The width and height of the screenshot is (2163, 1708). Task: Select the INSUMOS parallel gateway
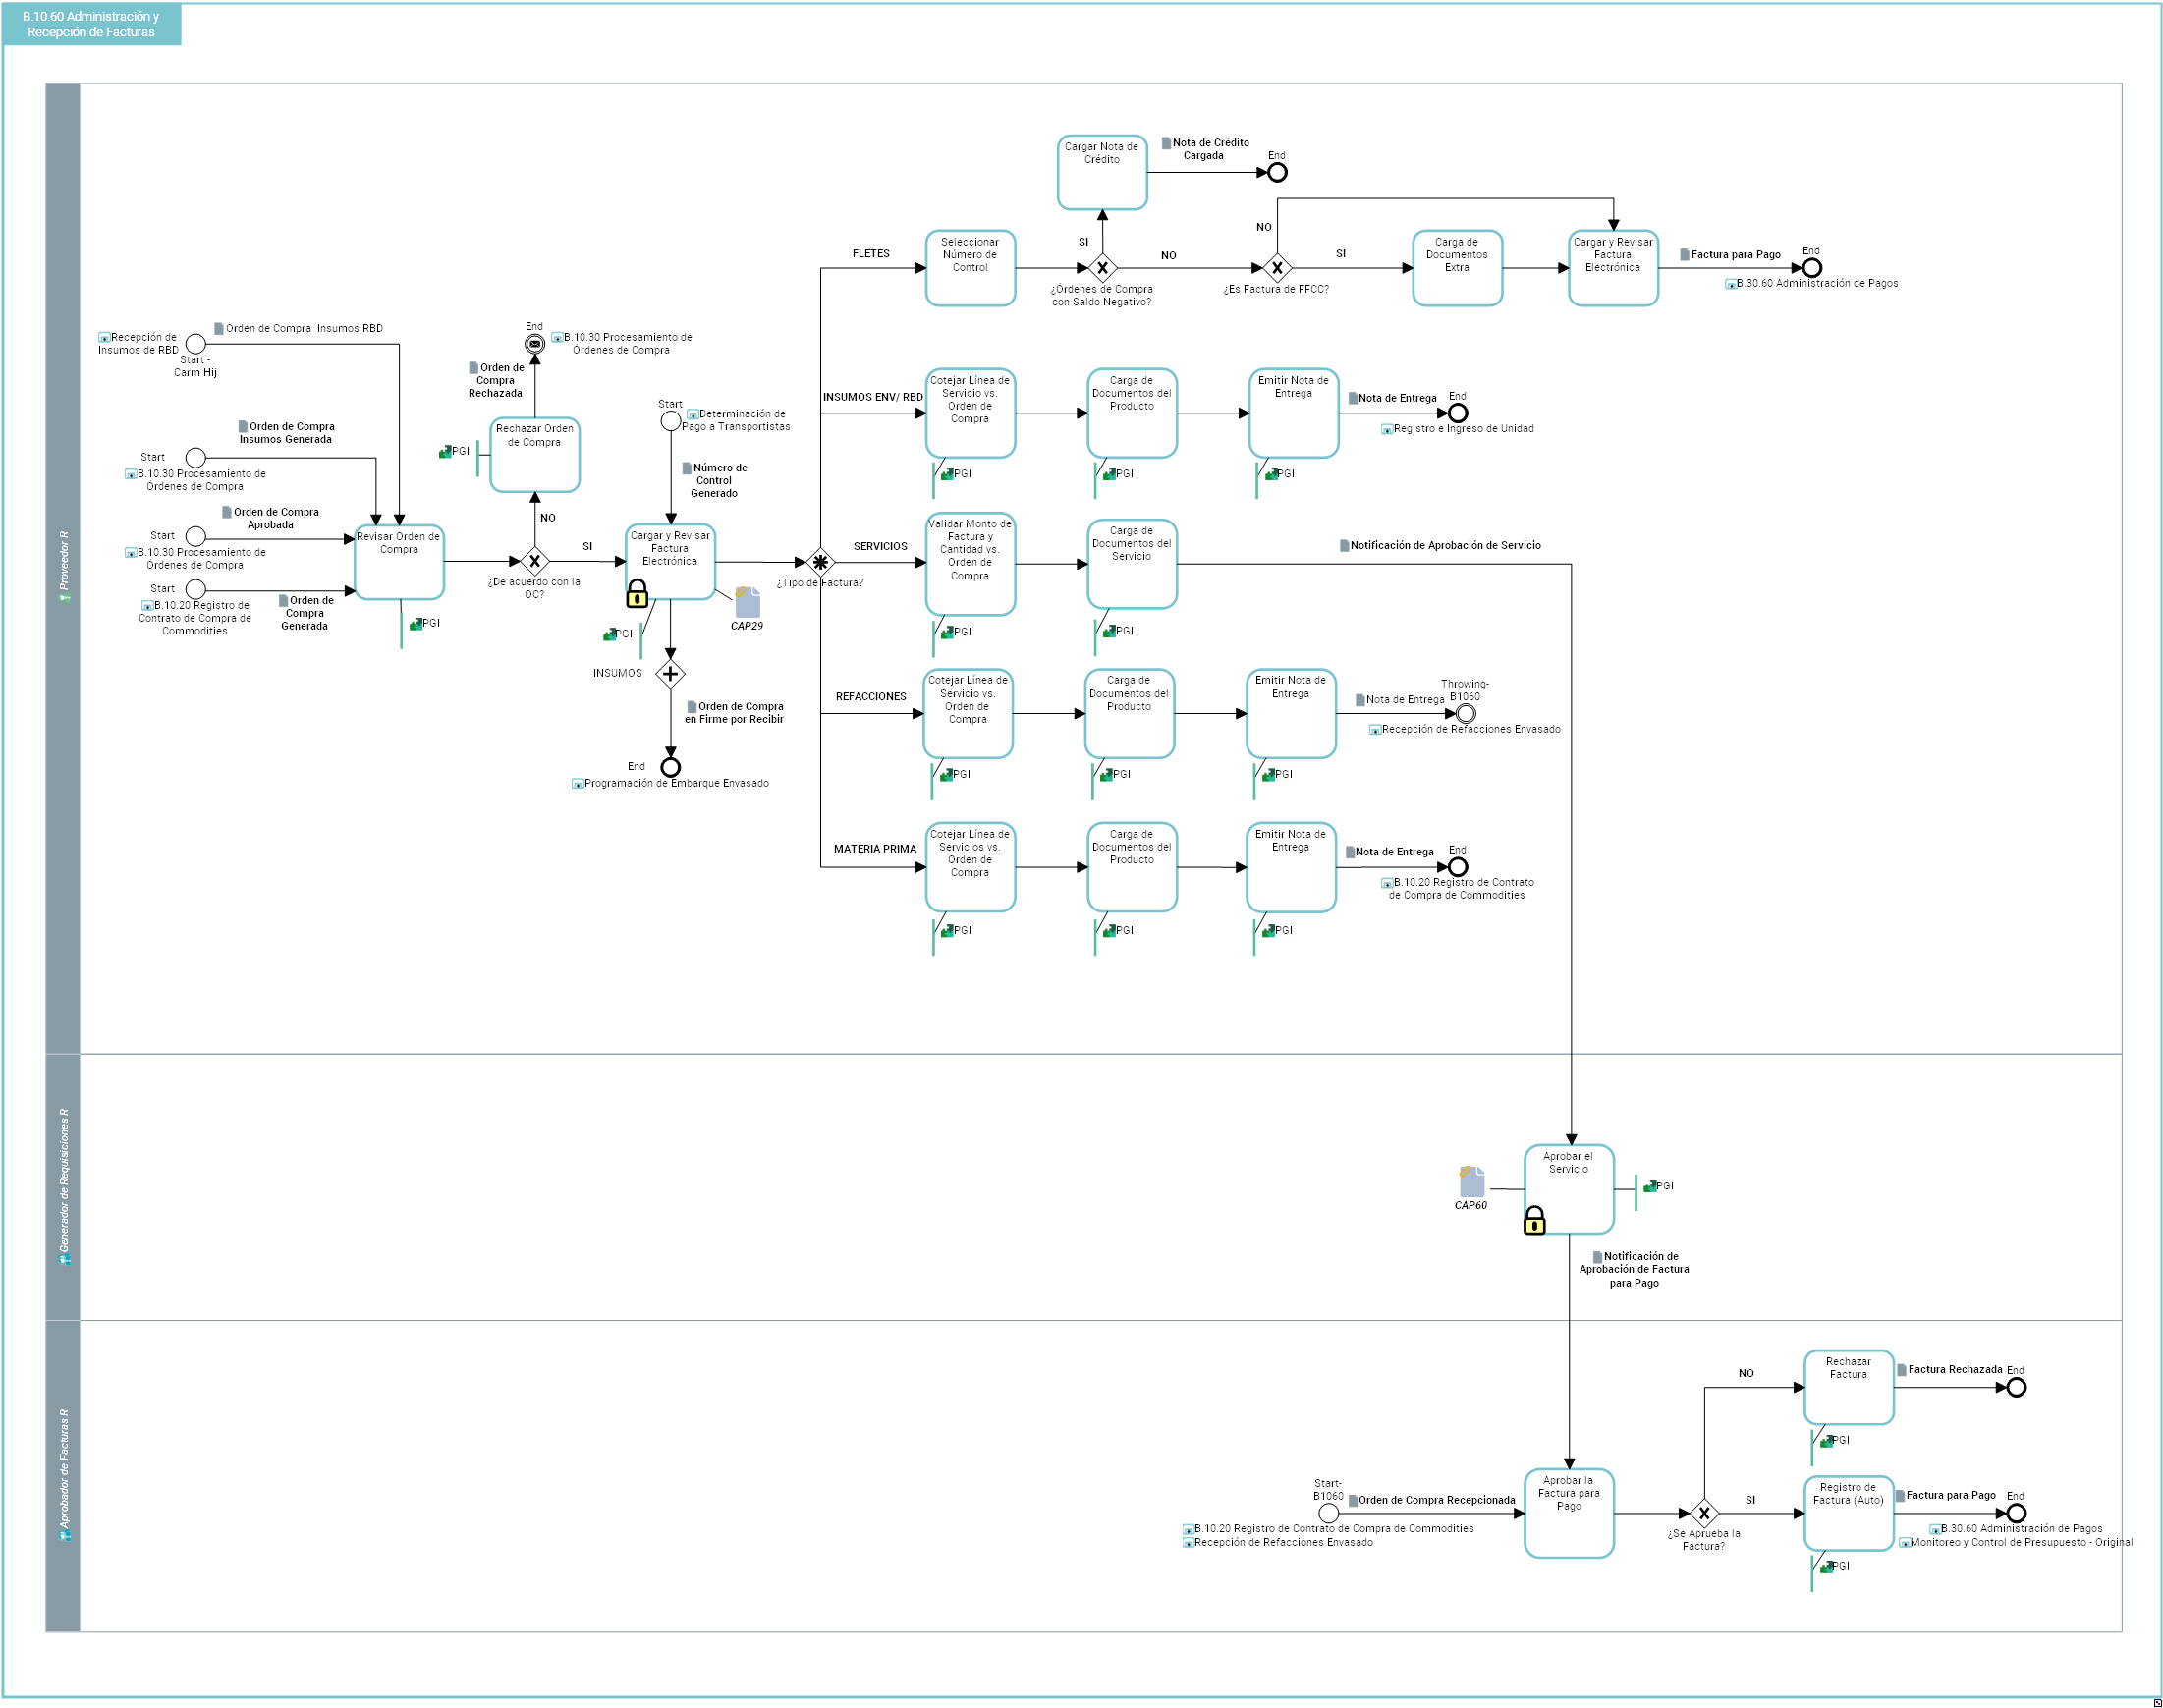click(x=670, y=674)
